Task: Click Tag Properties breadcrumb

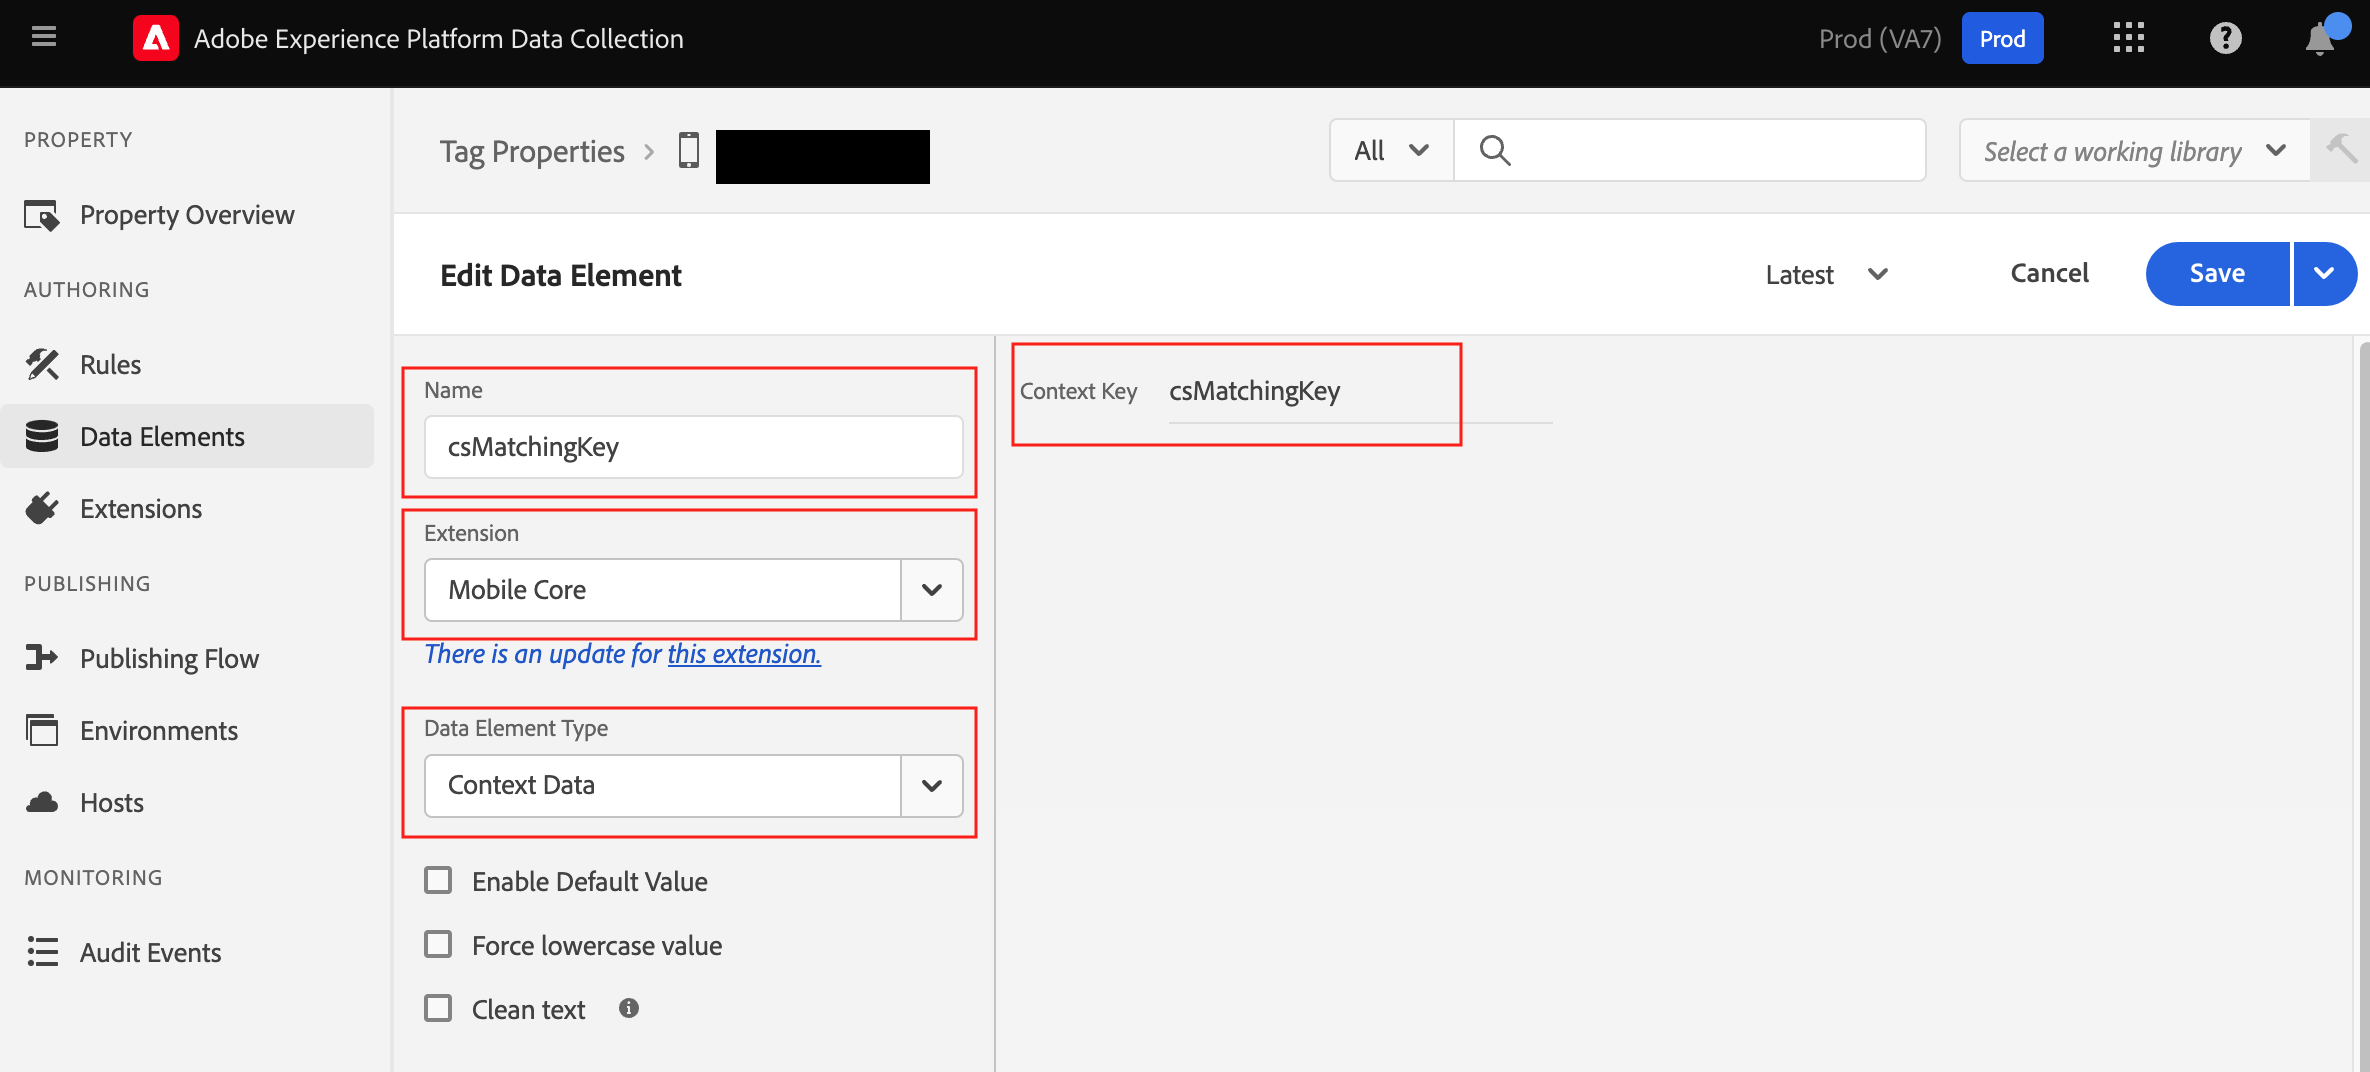Action: pyautogui.click(x=532, y=151)
